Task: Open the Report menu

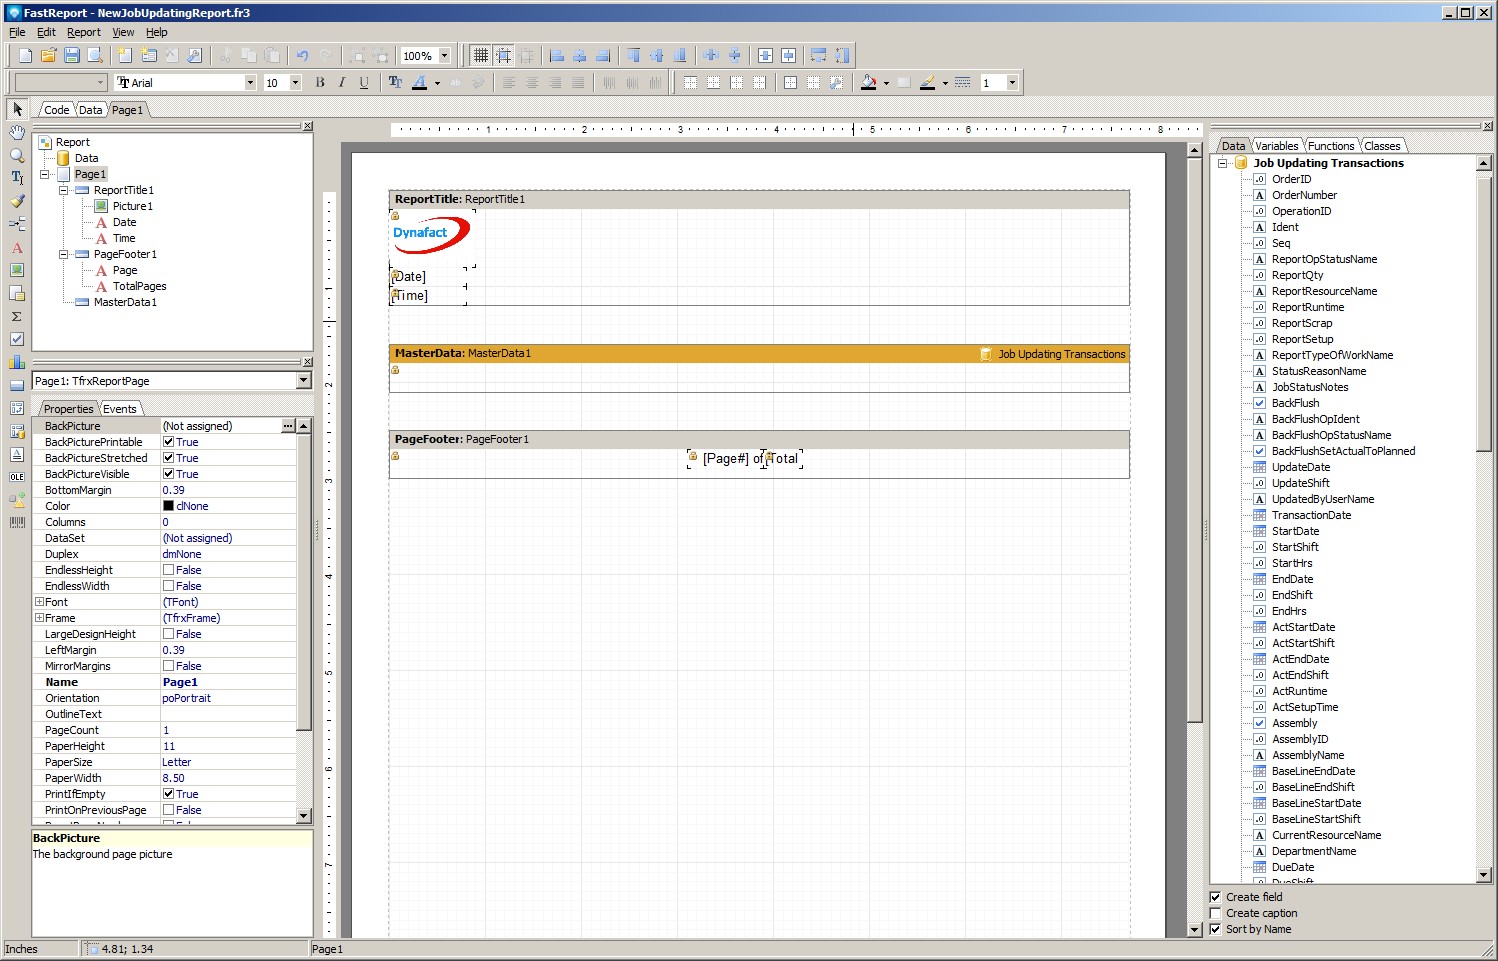Action: coord(84,32)
